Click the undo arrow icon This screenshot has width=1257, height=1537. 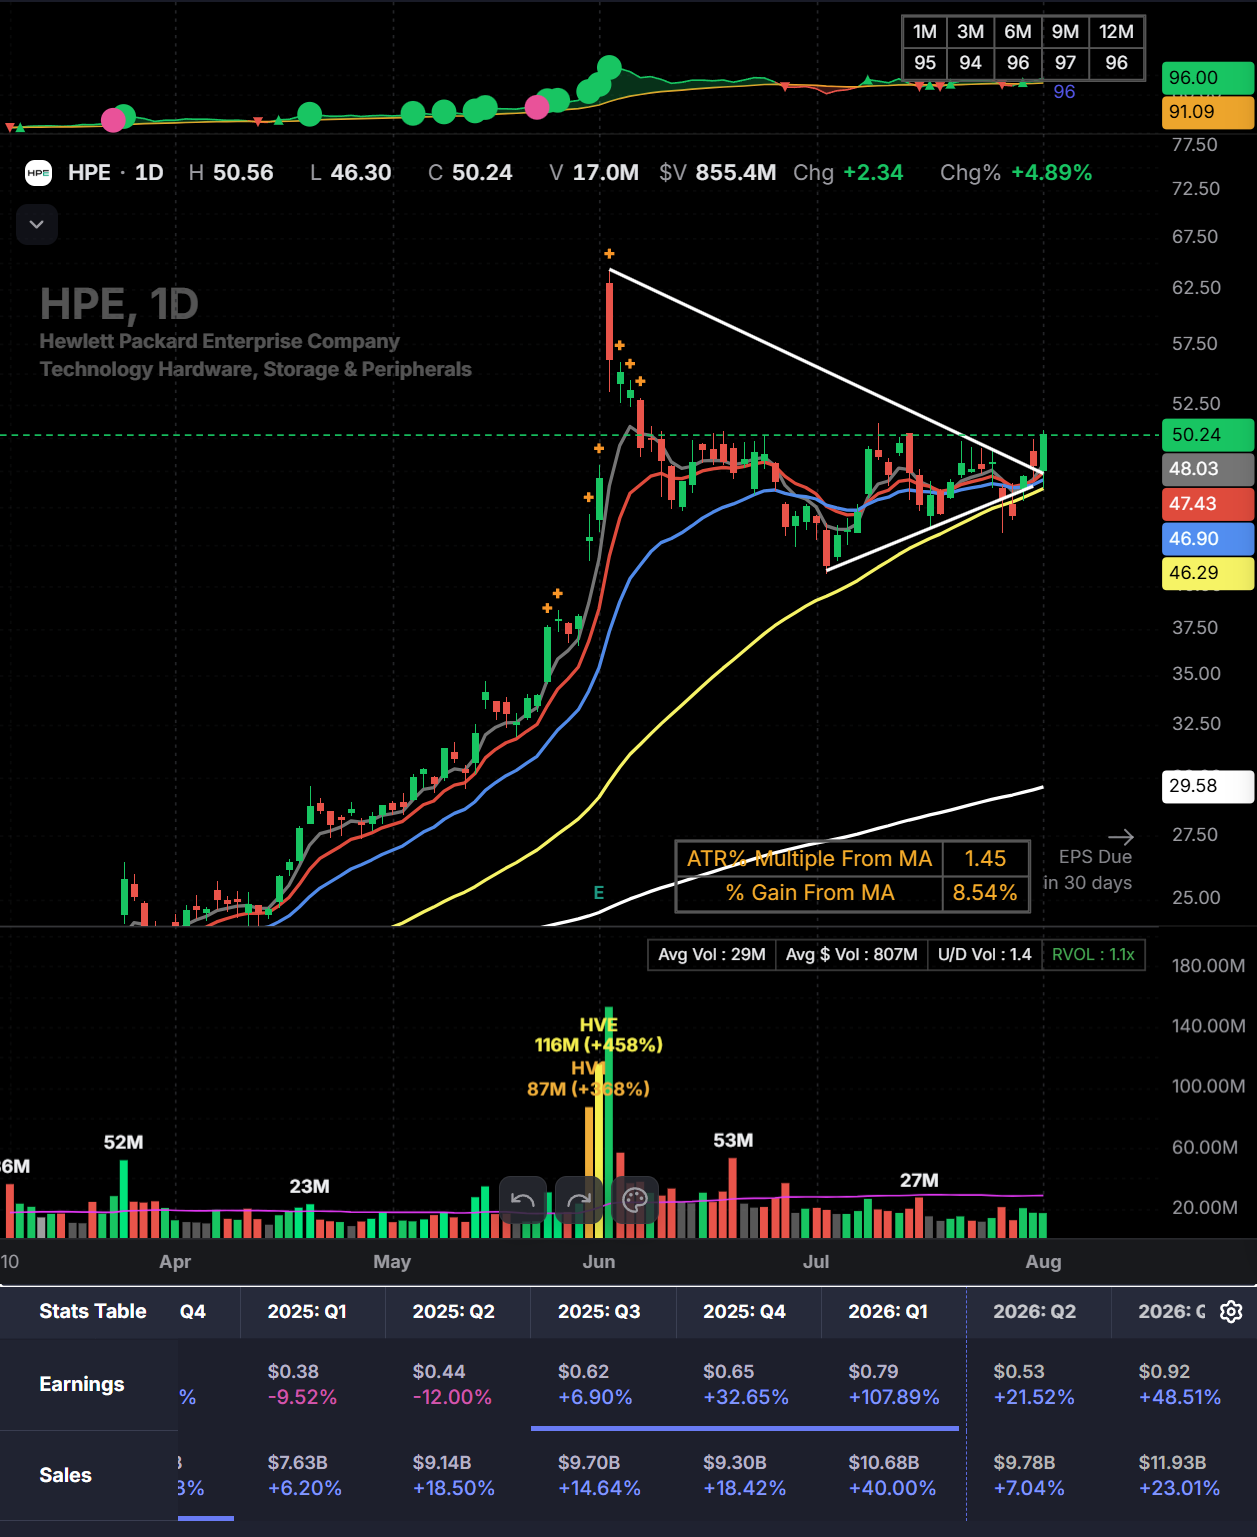coord(522,1200)
